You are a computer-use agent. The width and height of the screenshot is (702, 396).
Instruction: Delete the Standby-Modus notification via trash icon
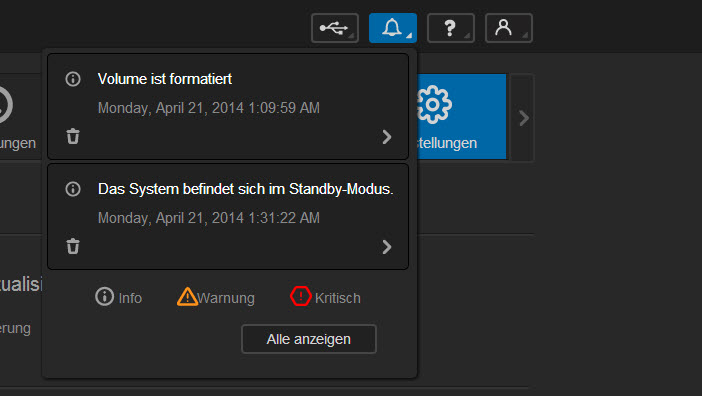tap(73, 247)
